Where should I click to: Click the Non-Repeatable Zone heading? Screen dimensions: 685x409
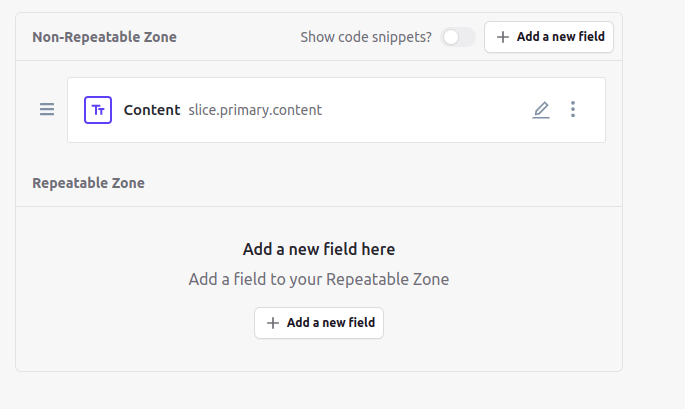[x=104, y=37]
